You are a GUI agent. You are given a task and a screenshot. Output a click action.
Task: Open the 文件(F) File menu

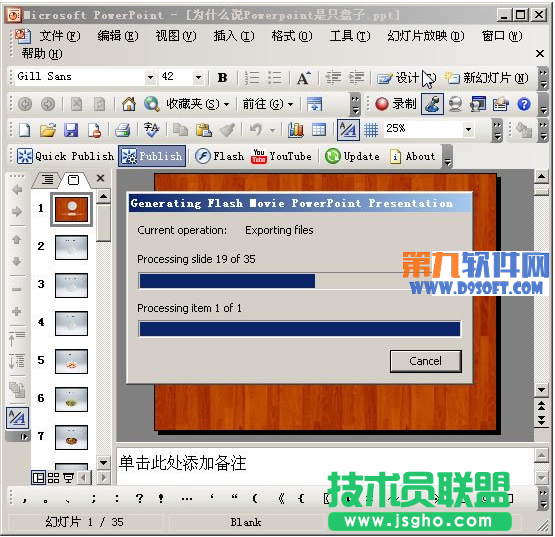[x=60, y=36]
